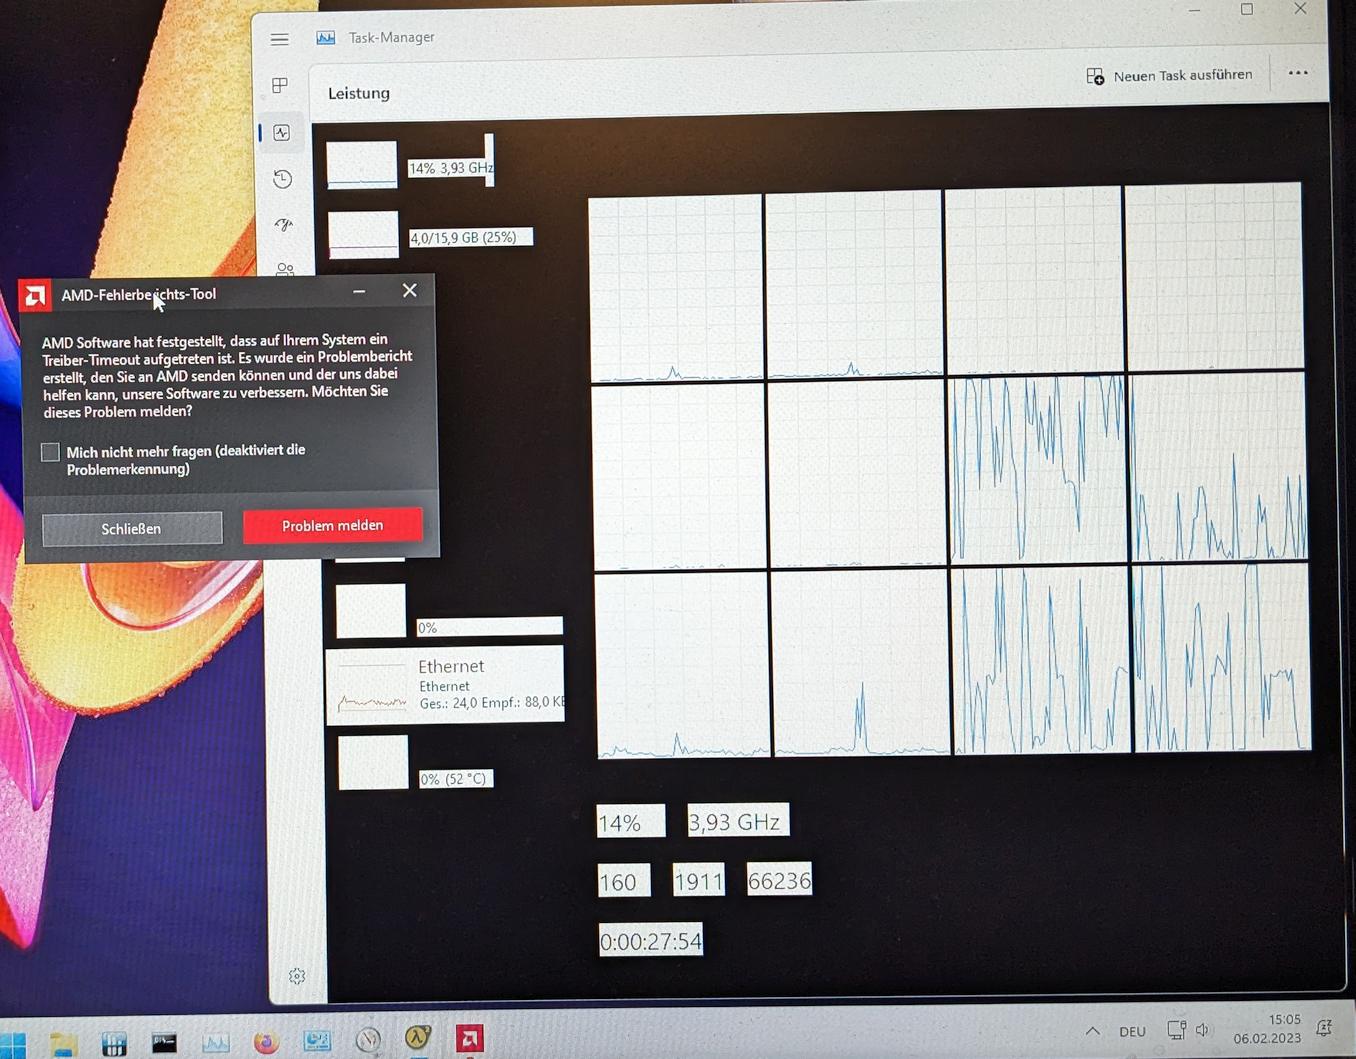1356x1059 pixels.
Task: Minimize the AMD-Fehlerberichts-Tool dialog
Action: (x=359, y=291)
